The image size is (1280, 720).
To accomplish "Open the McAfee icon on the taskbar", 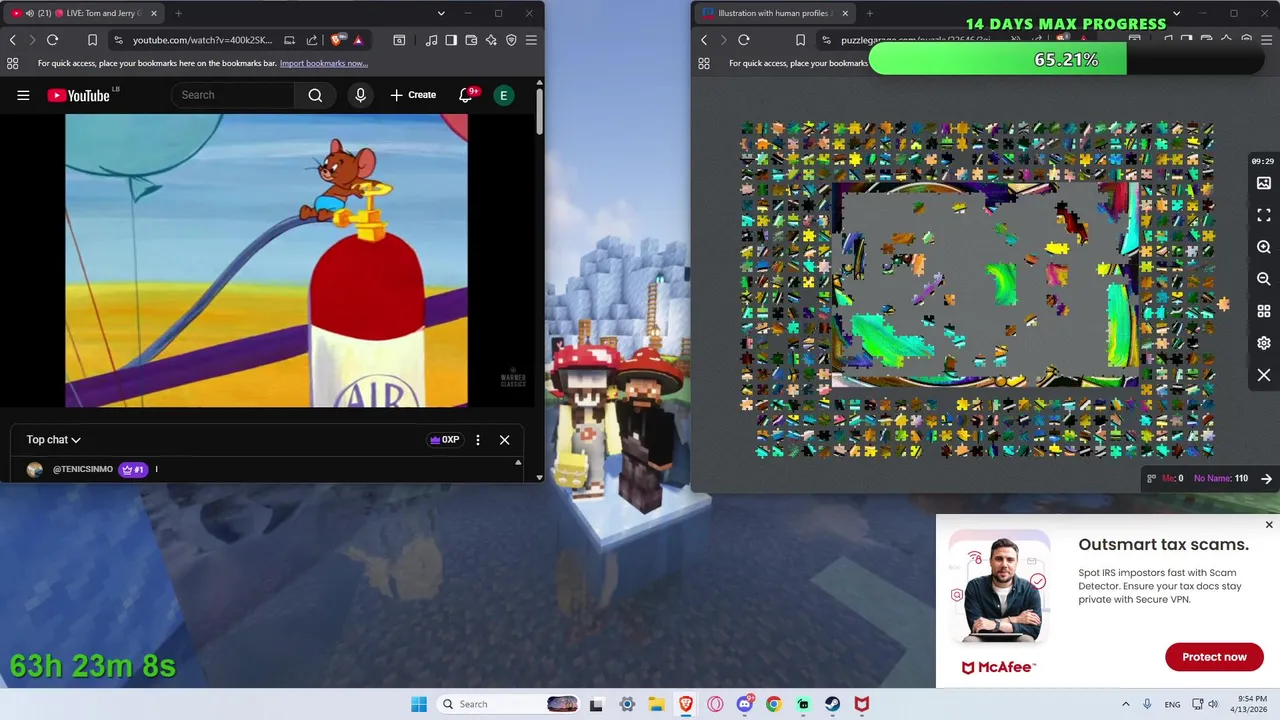I will point(861,704).
